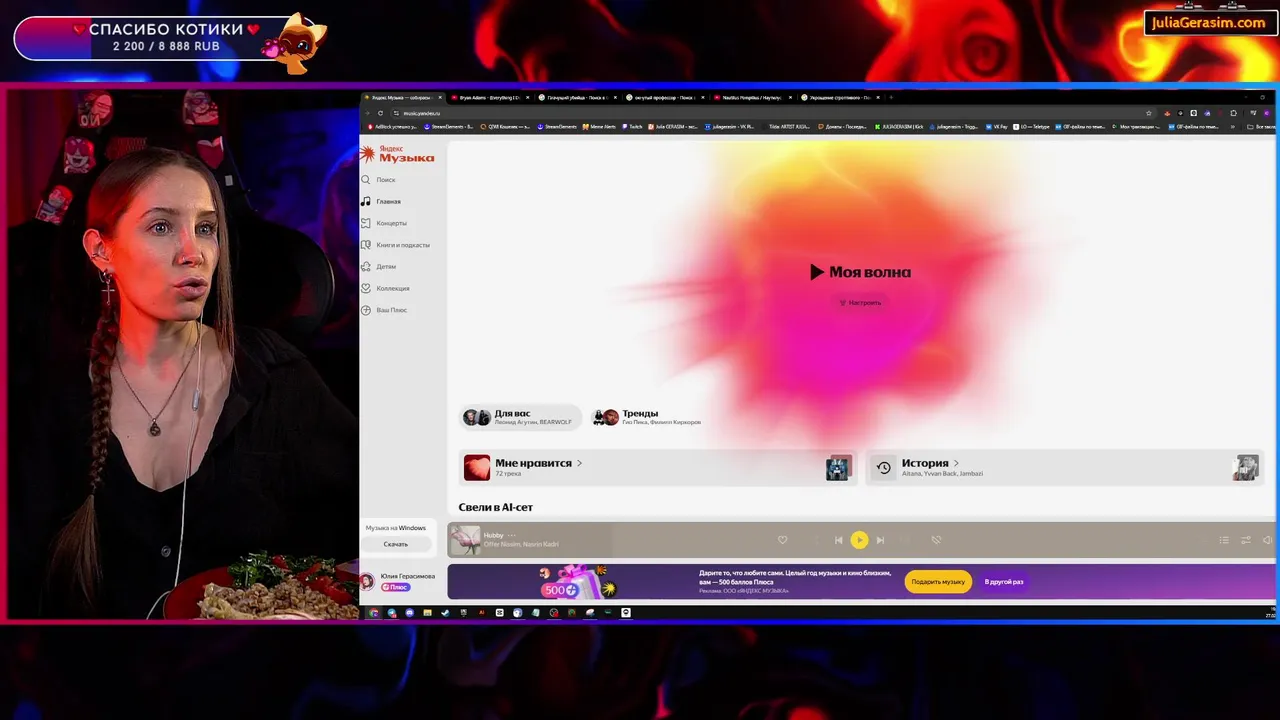The width and height of the screenshot is (1280, 720).
Task: Open artist Offer Nissim, Nasrin Kadri link
Action: (521, 545)
